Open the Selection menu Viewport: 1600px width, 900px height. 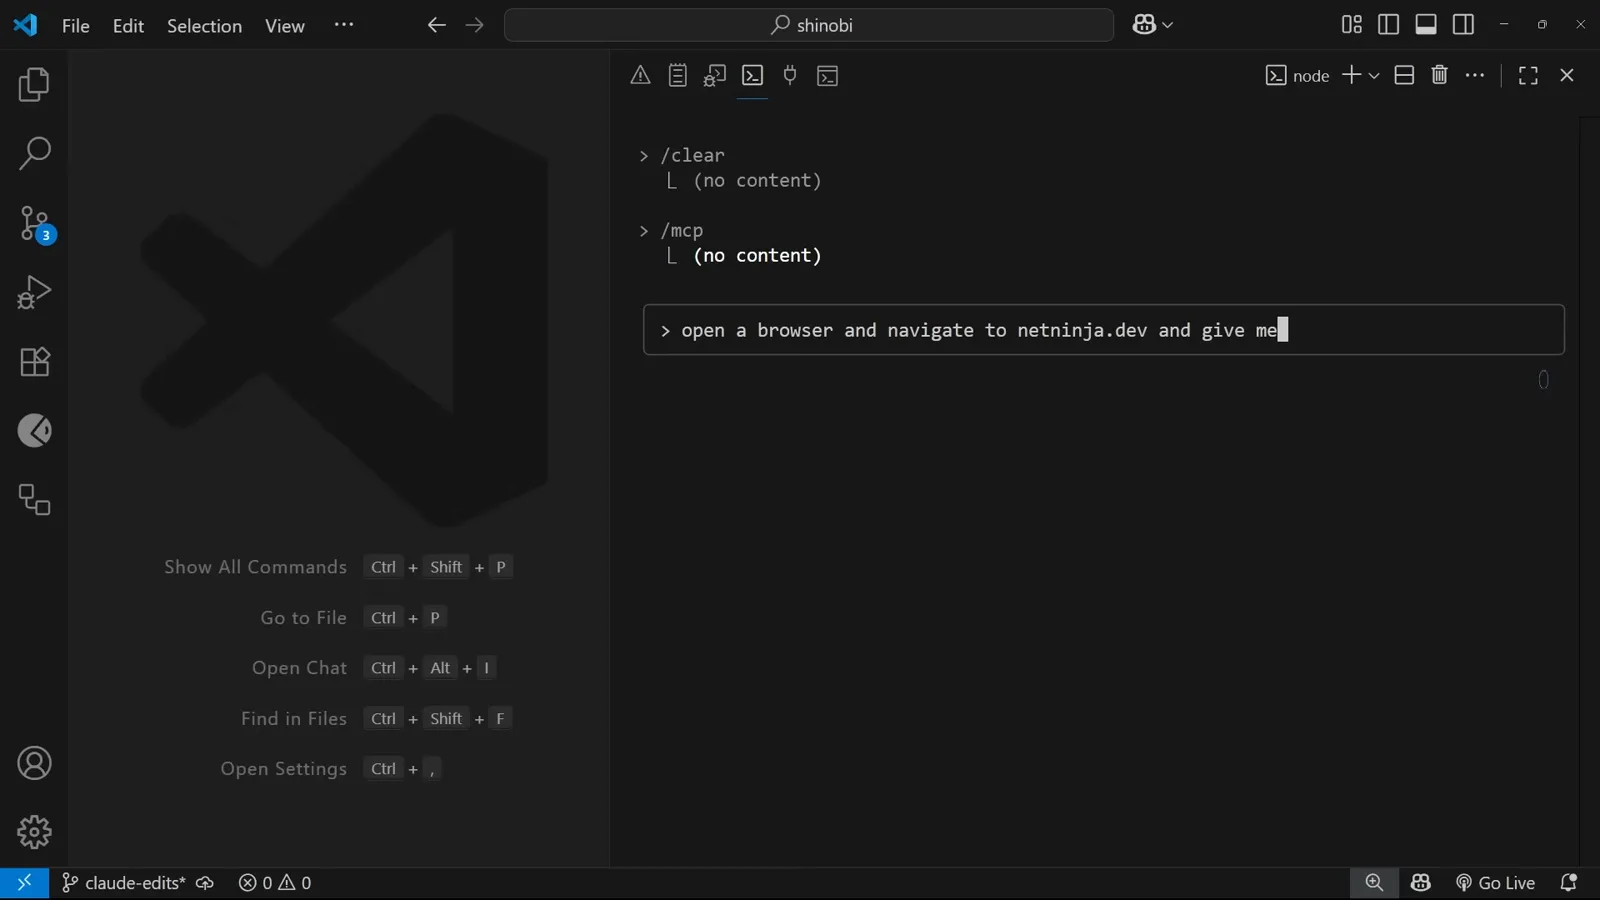coord(204,26)
